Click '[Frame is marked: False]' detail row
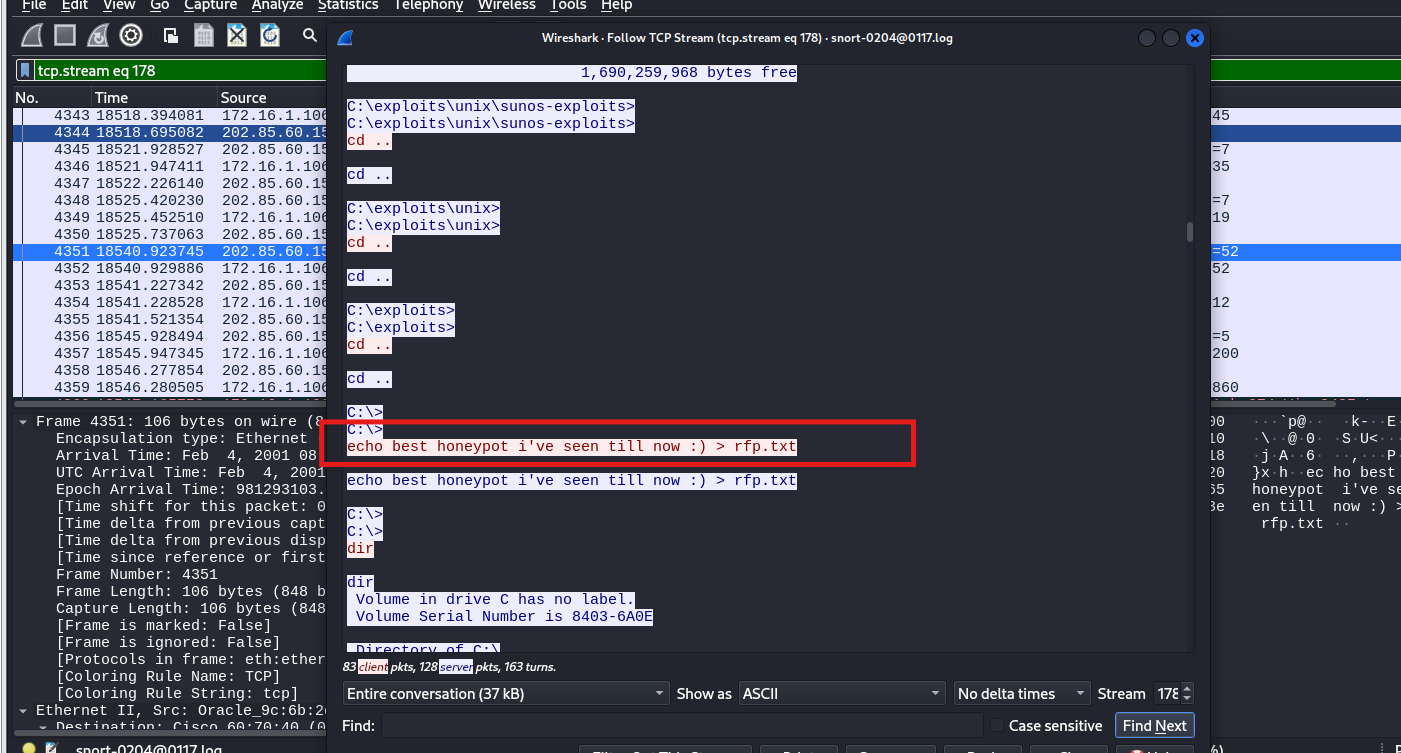The image size is (1401, 753). pyautogui.click(x=164, y=625)
